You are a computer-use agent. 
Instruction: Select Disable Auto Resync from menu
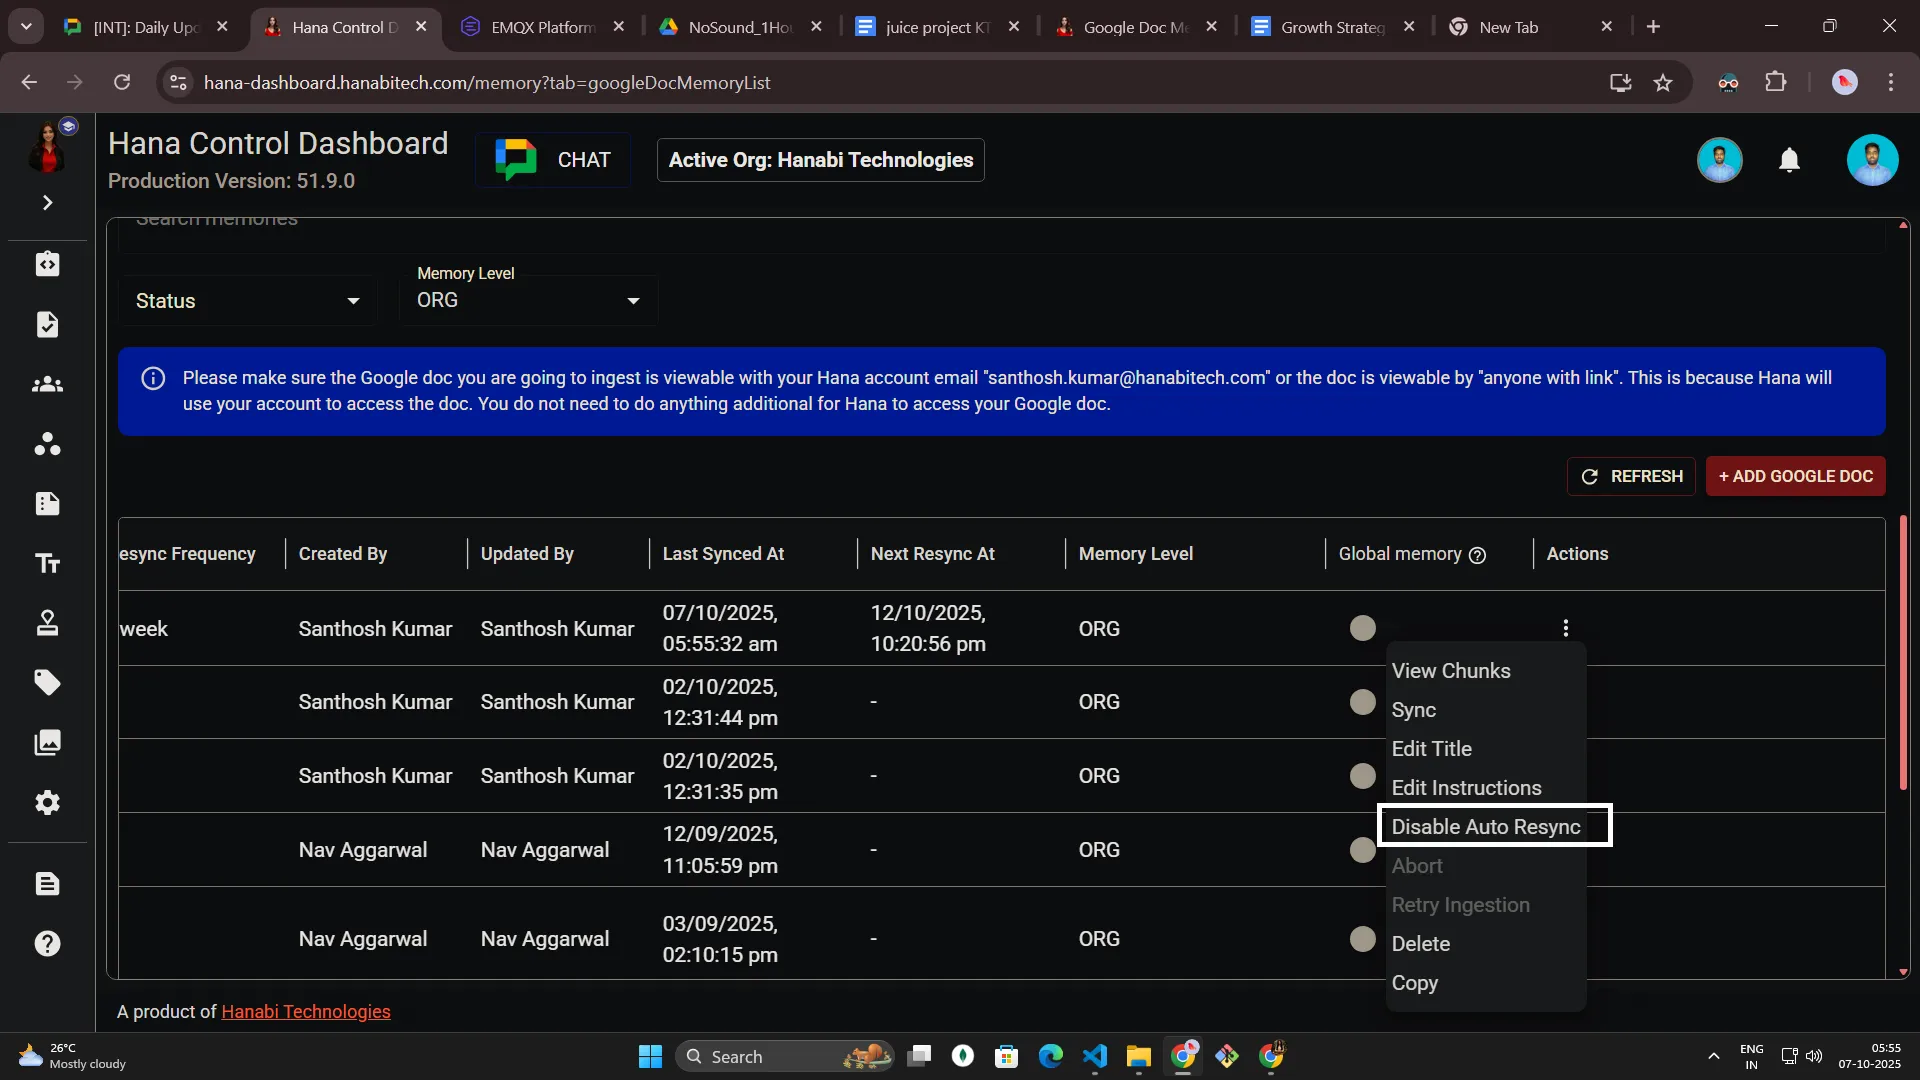pos(1486,826)
